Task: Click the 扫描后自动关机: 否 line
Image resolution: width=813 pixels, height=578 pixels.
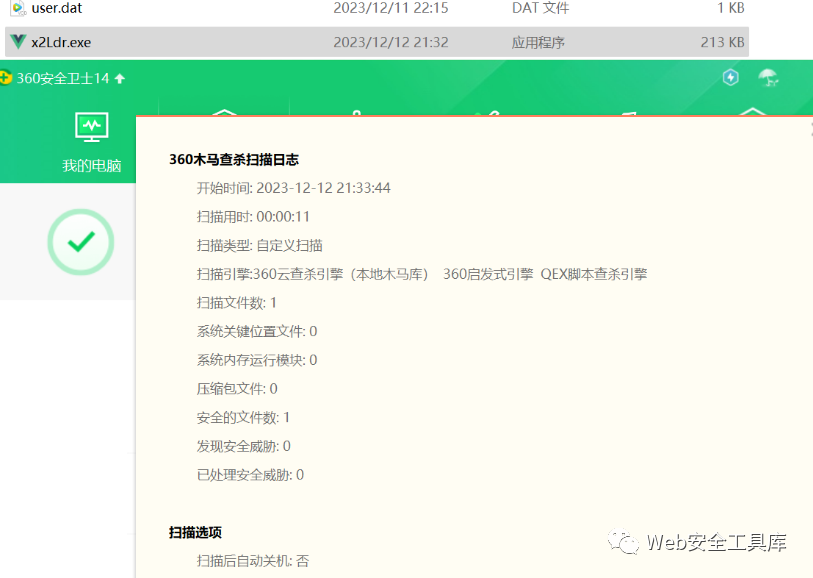Action: [253, 561]
